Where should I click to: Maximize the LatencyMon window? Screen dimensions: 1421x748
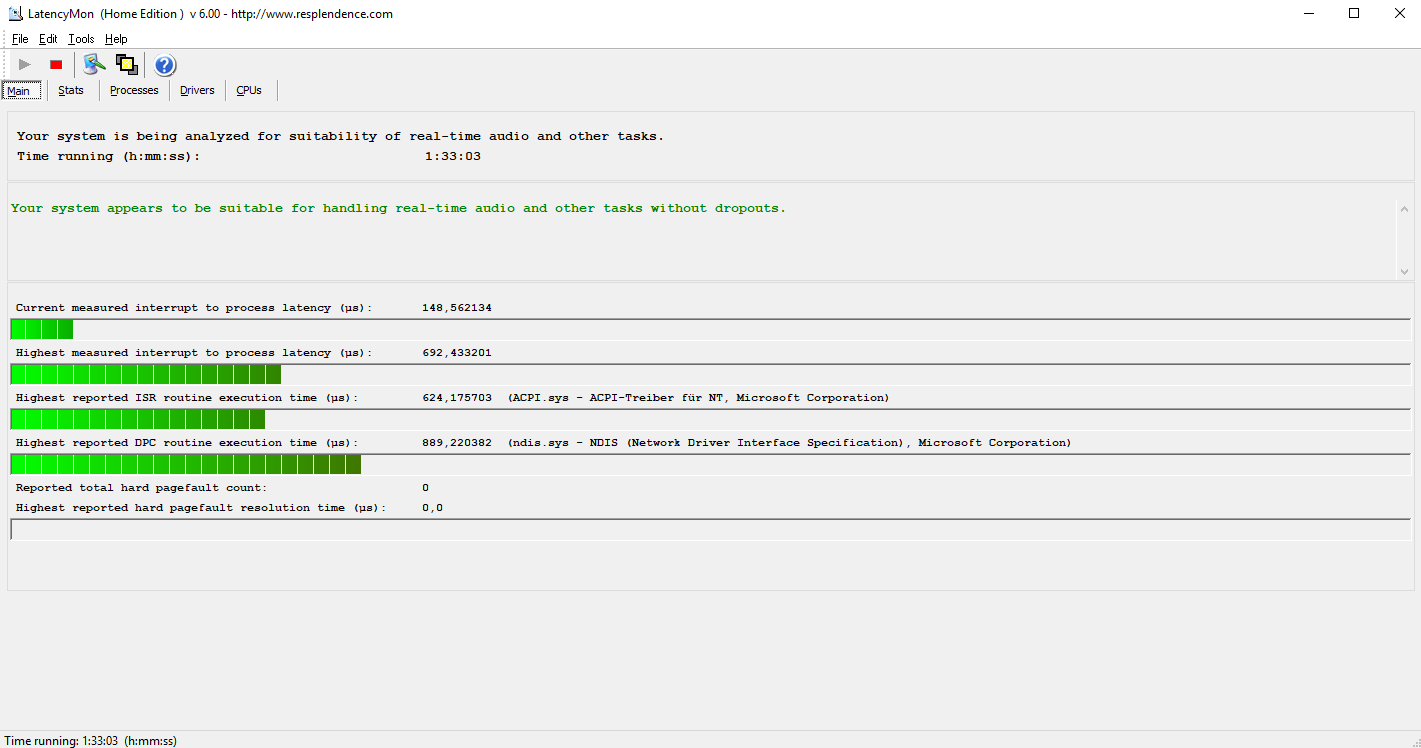pos(1354,14)
